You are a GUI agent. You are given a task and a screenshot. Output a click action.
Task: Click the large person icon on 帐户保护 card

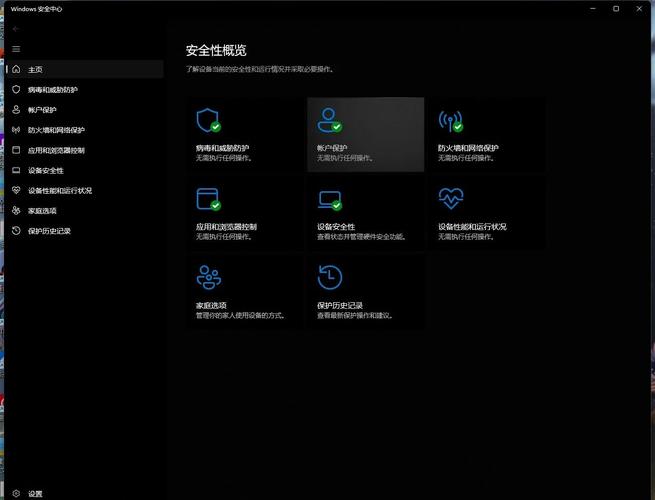point(330,120)
